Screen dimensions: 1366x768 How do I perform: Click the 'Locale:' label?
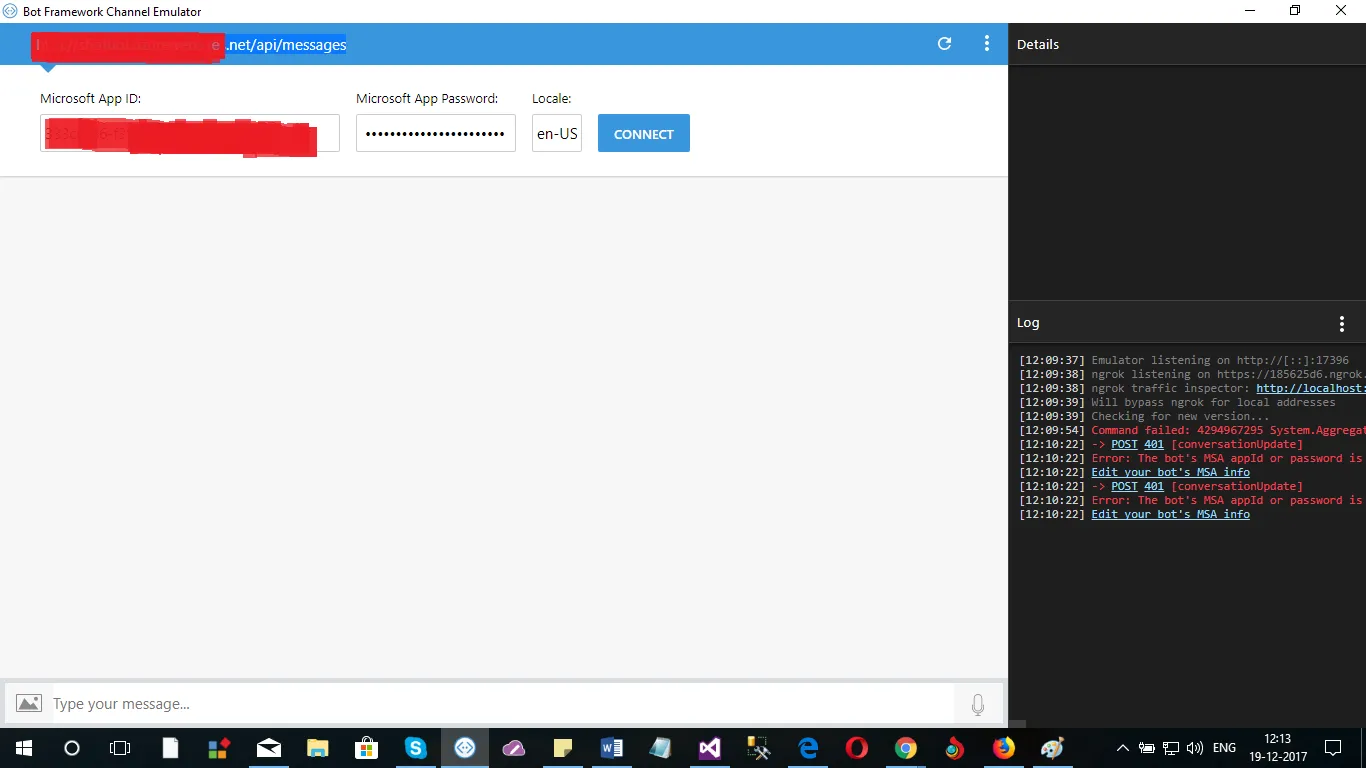[551, 99]
